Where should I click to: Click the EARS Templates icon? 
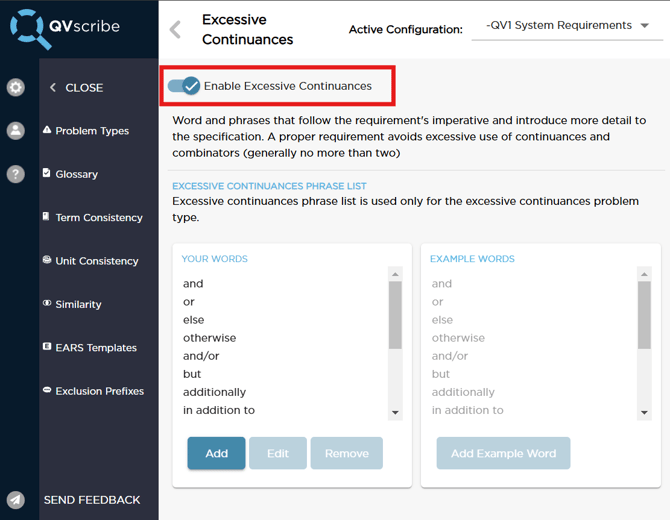tap(47, 347)
